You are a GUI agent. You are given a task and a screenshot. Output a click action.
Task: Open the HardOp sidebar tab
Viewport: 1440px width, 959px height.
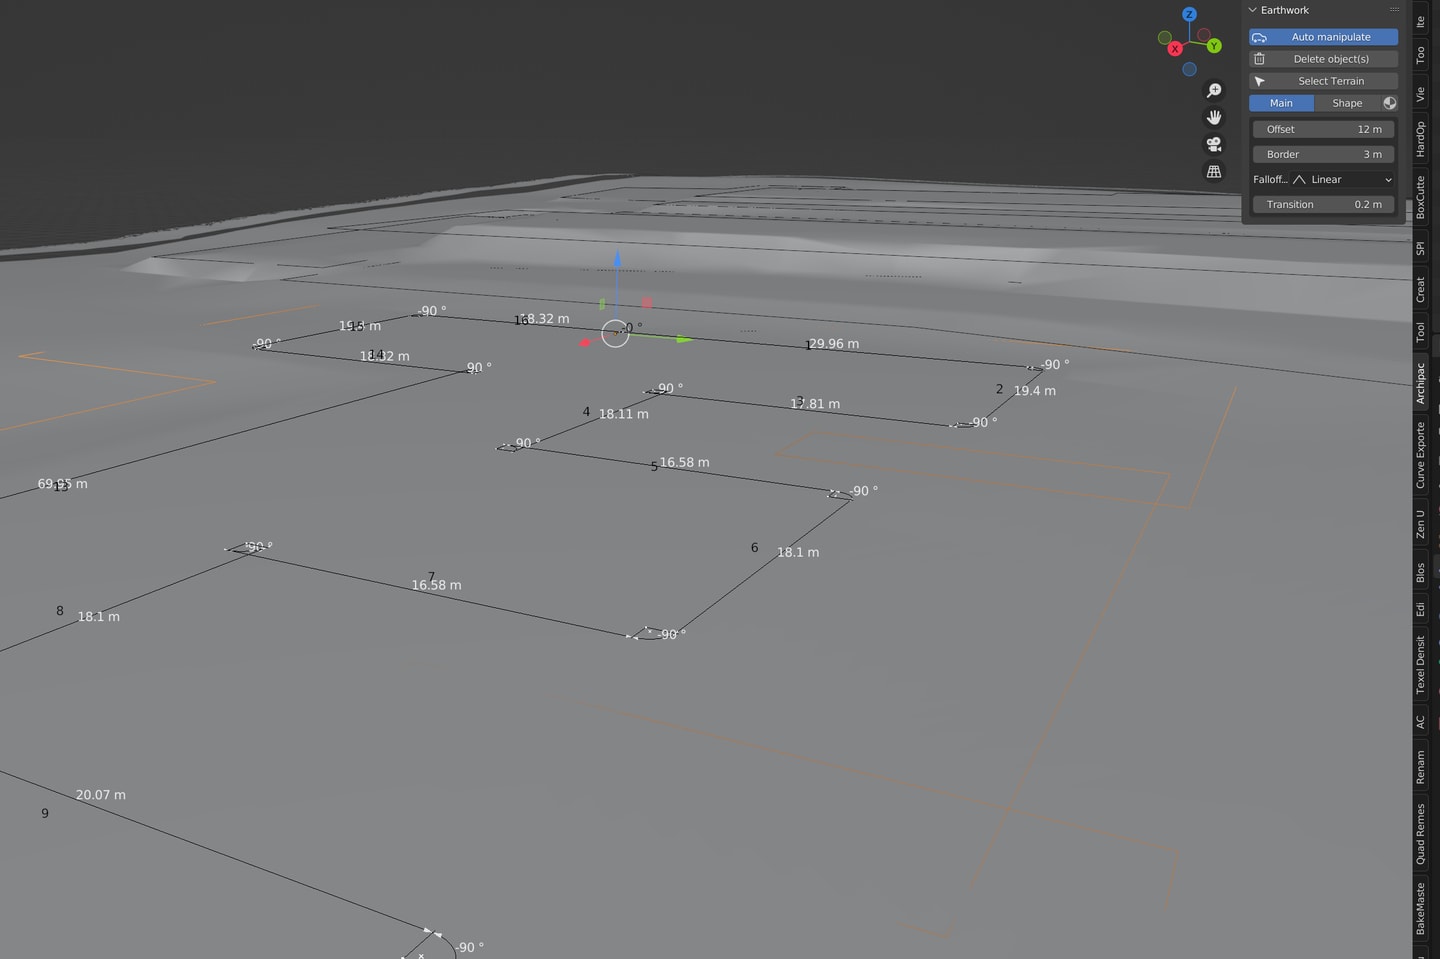pyautogui.click(x=1420, y=139)
